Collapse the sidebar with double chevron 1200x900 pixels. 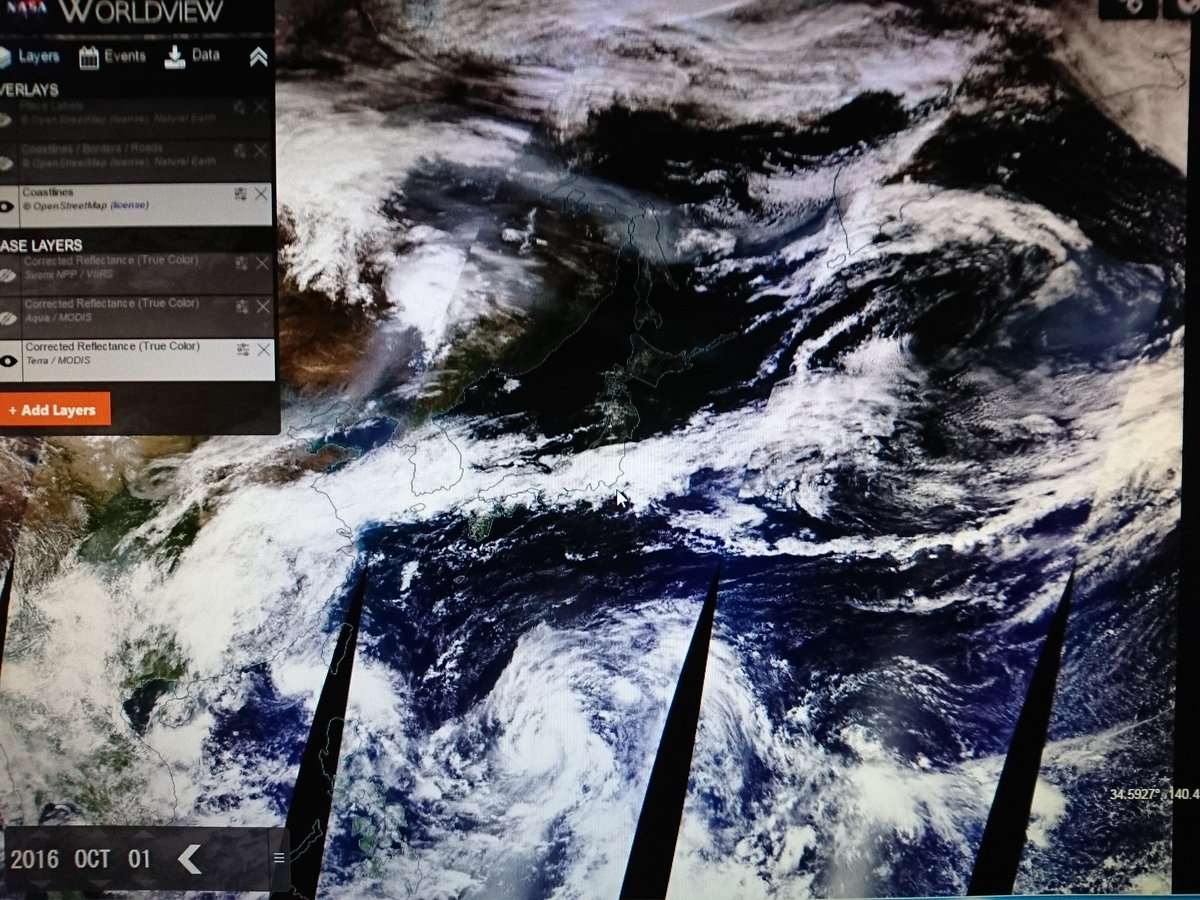click(258, 57)
